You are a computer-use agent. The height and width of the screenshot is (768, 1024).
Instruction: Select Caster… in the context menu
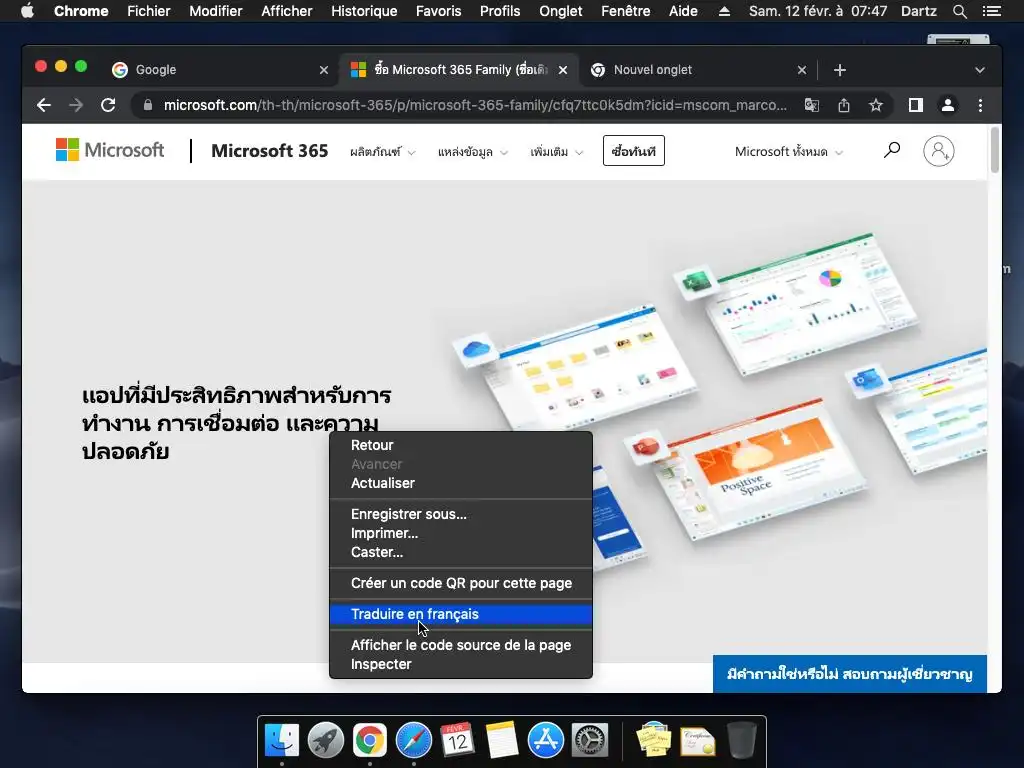pyautogui.click(x=461, y=552)
